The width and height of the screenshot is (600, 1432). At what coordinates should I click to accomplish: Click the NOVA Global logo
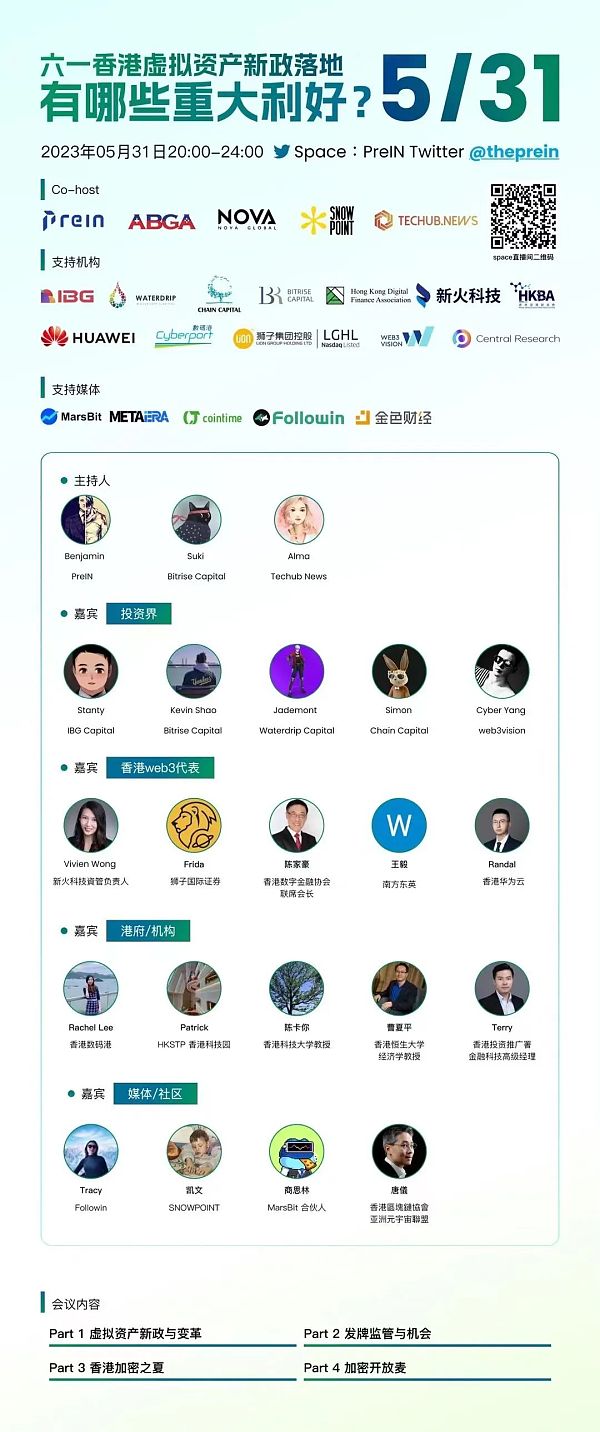click(x=246, y=219)
